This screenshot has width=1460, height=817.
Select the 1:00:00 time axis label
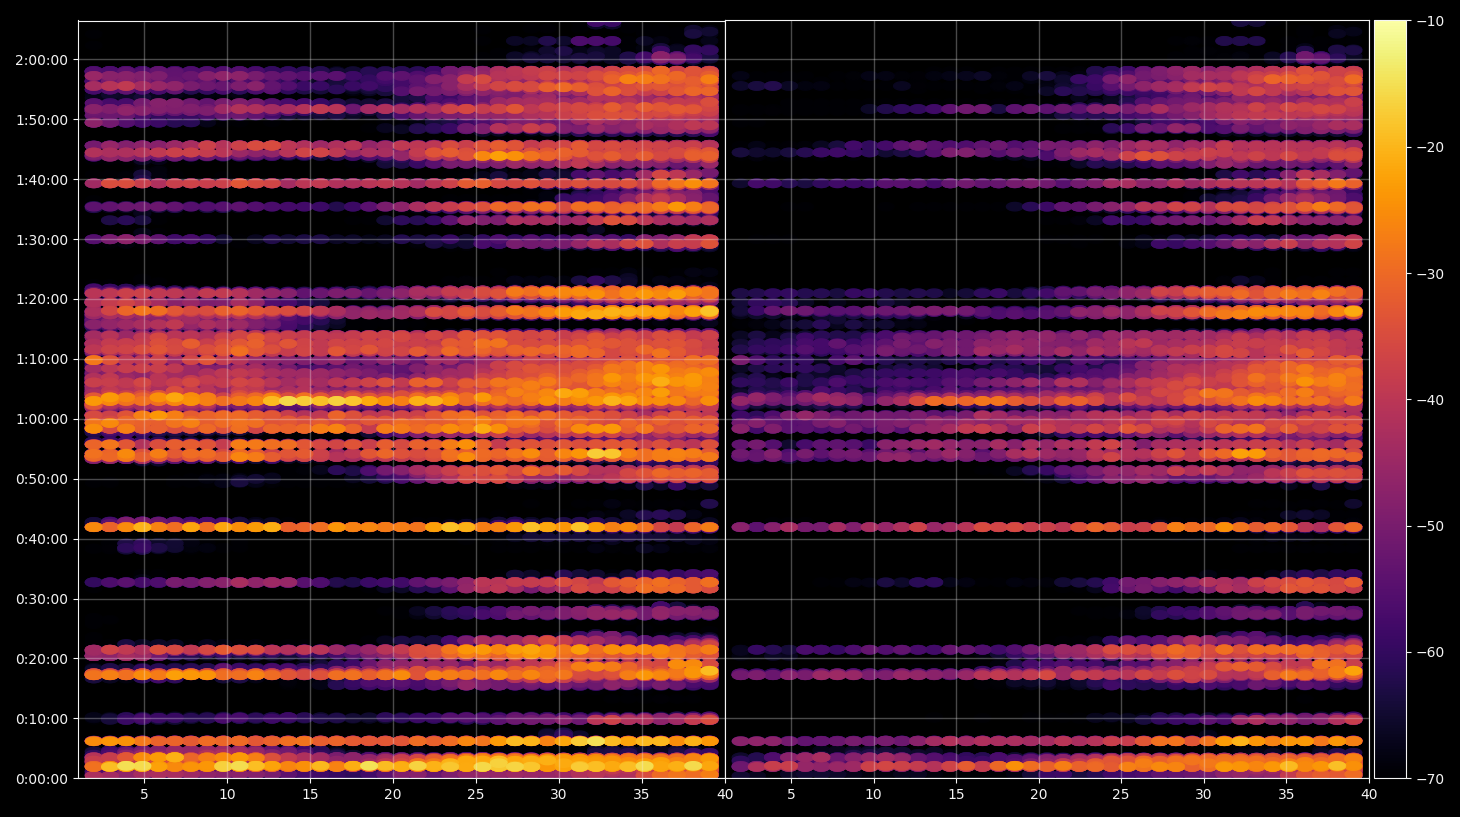point(42,419)
